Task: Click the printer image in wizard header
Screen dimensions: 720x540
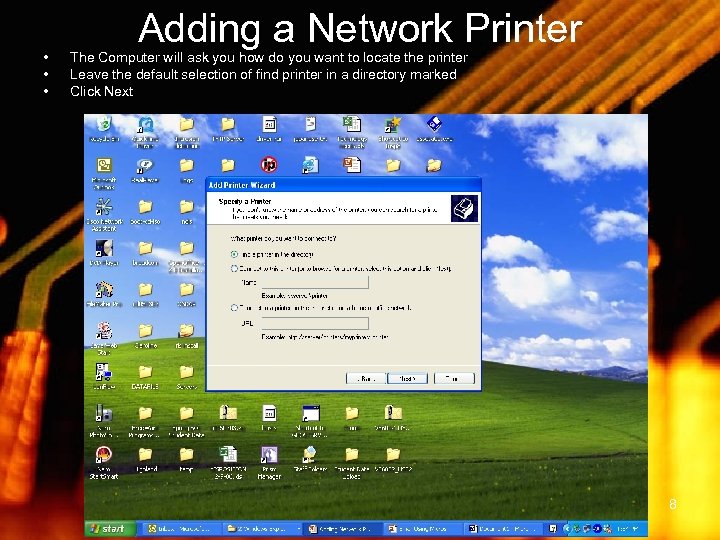Action: 464,208
